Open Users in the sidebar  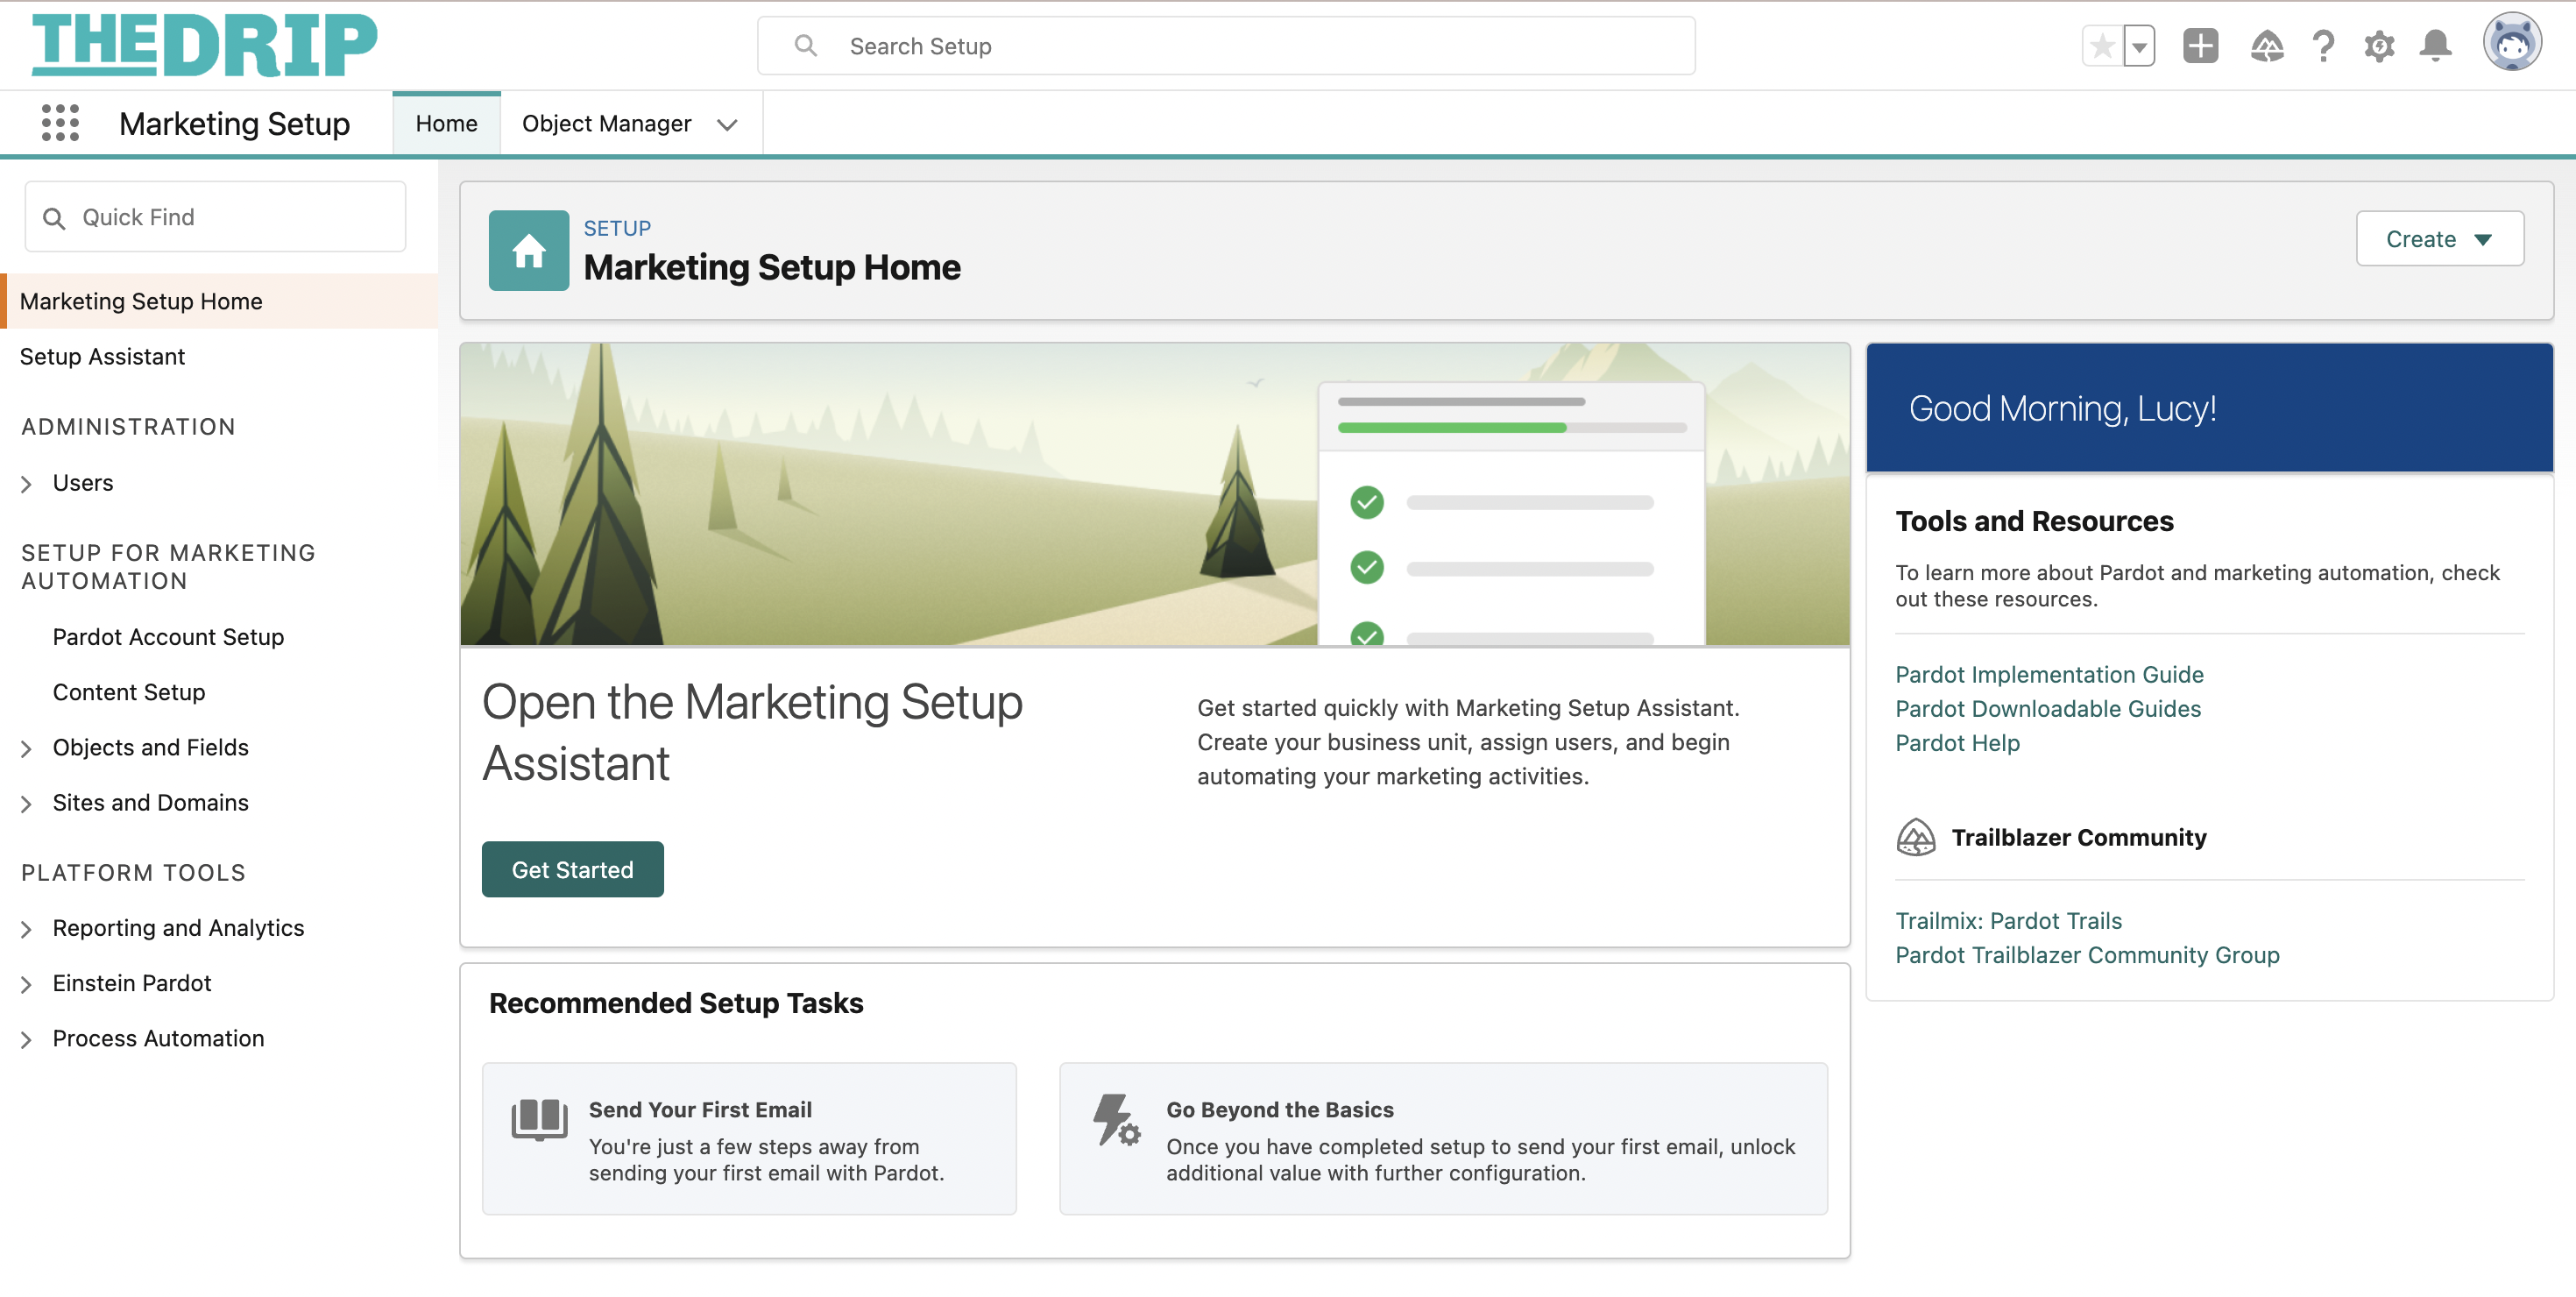point(83,483)
